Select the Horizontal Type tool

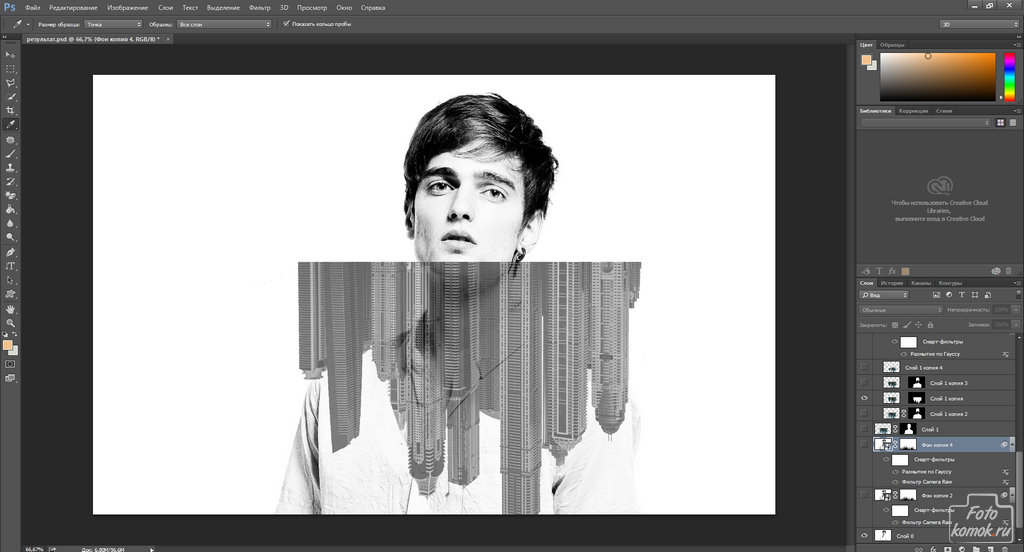tap(11, 266)
